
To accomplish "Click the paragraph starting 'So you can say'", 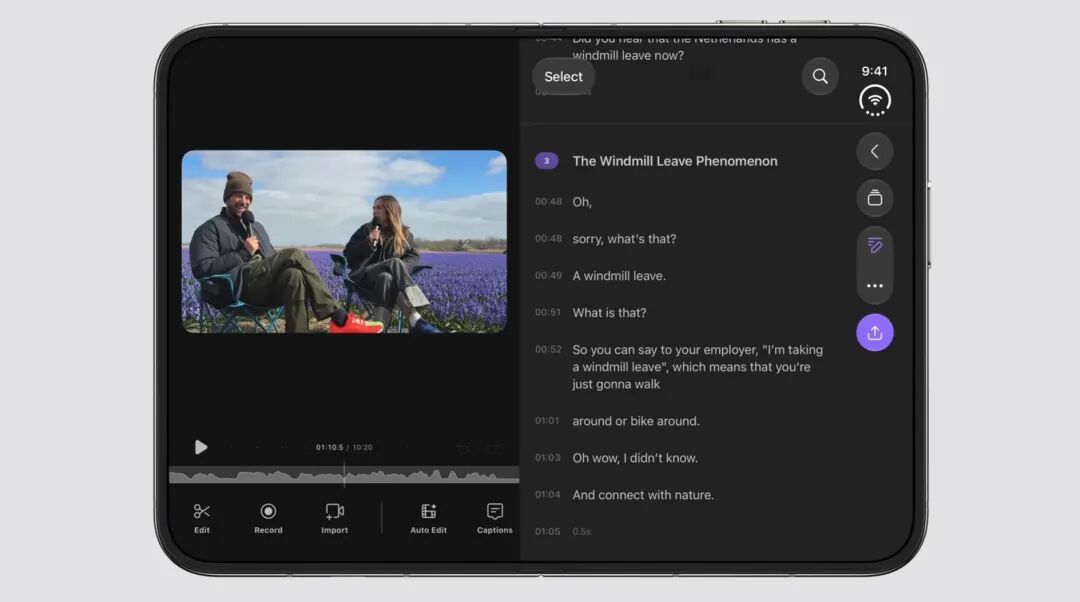I will (x=698, y=367).
